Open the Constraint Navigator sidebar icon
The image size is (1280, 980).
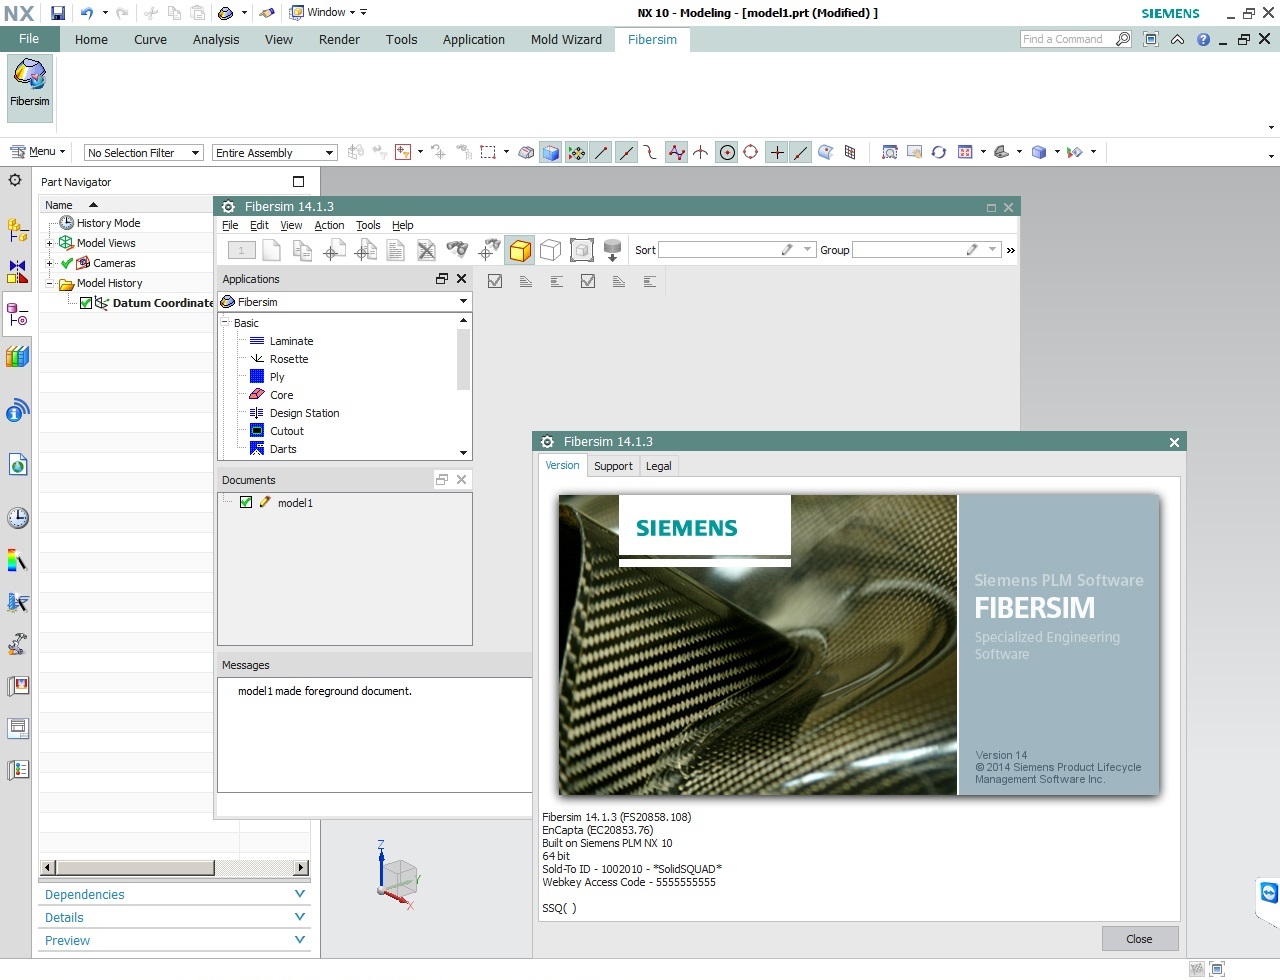17,271
